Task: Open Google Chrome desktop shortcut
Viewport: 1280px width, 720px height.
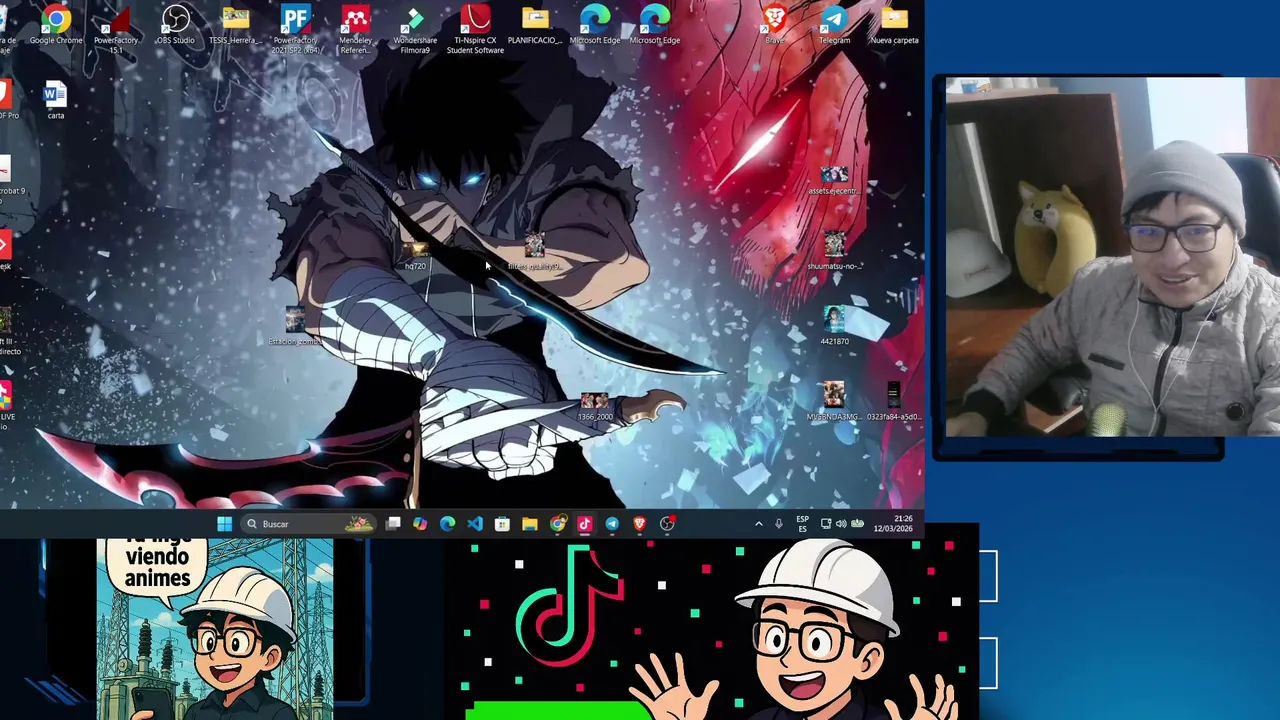Action: point(56,25)
